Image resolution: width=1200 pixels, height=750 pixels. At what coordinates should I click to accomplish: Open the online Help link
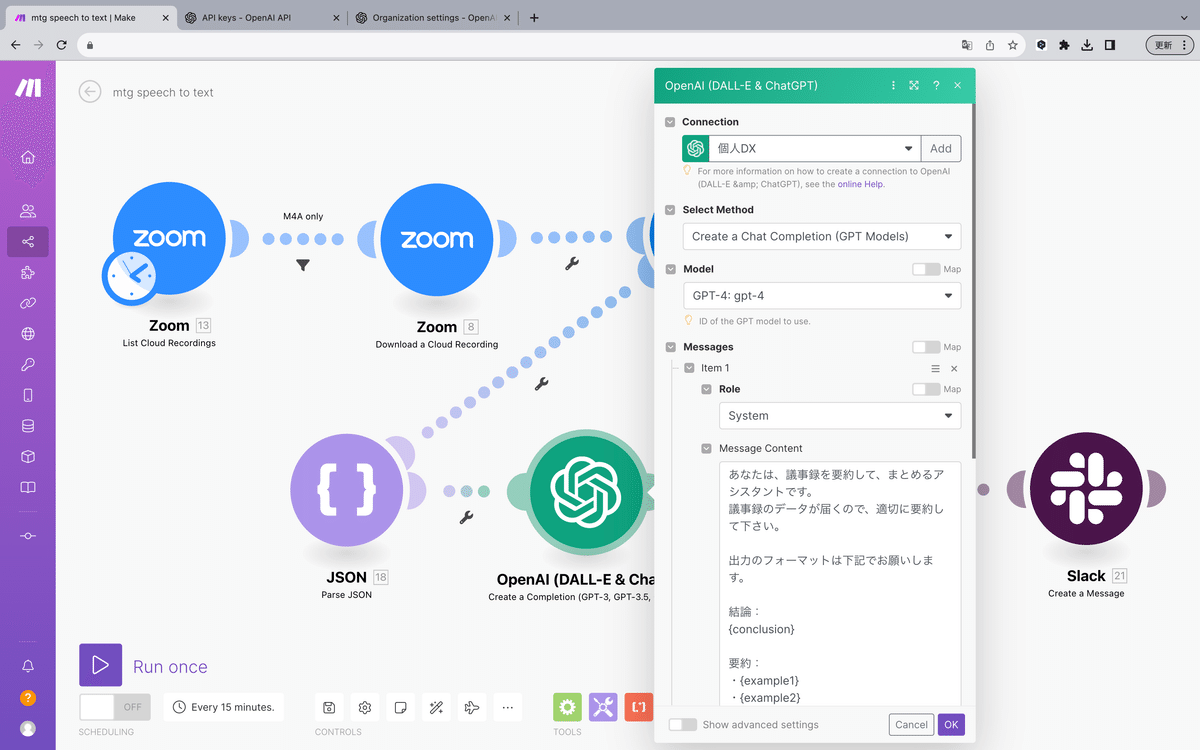click(860, 184)
